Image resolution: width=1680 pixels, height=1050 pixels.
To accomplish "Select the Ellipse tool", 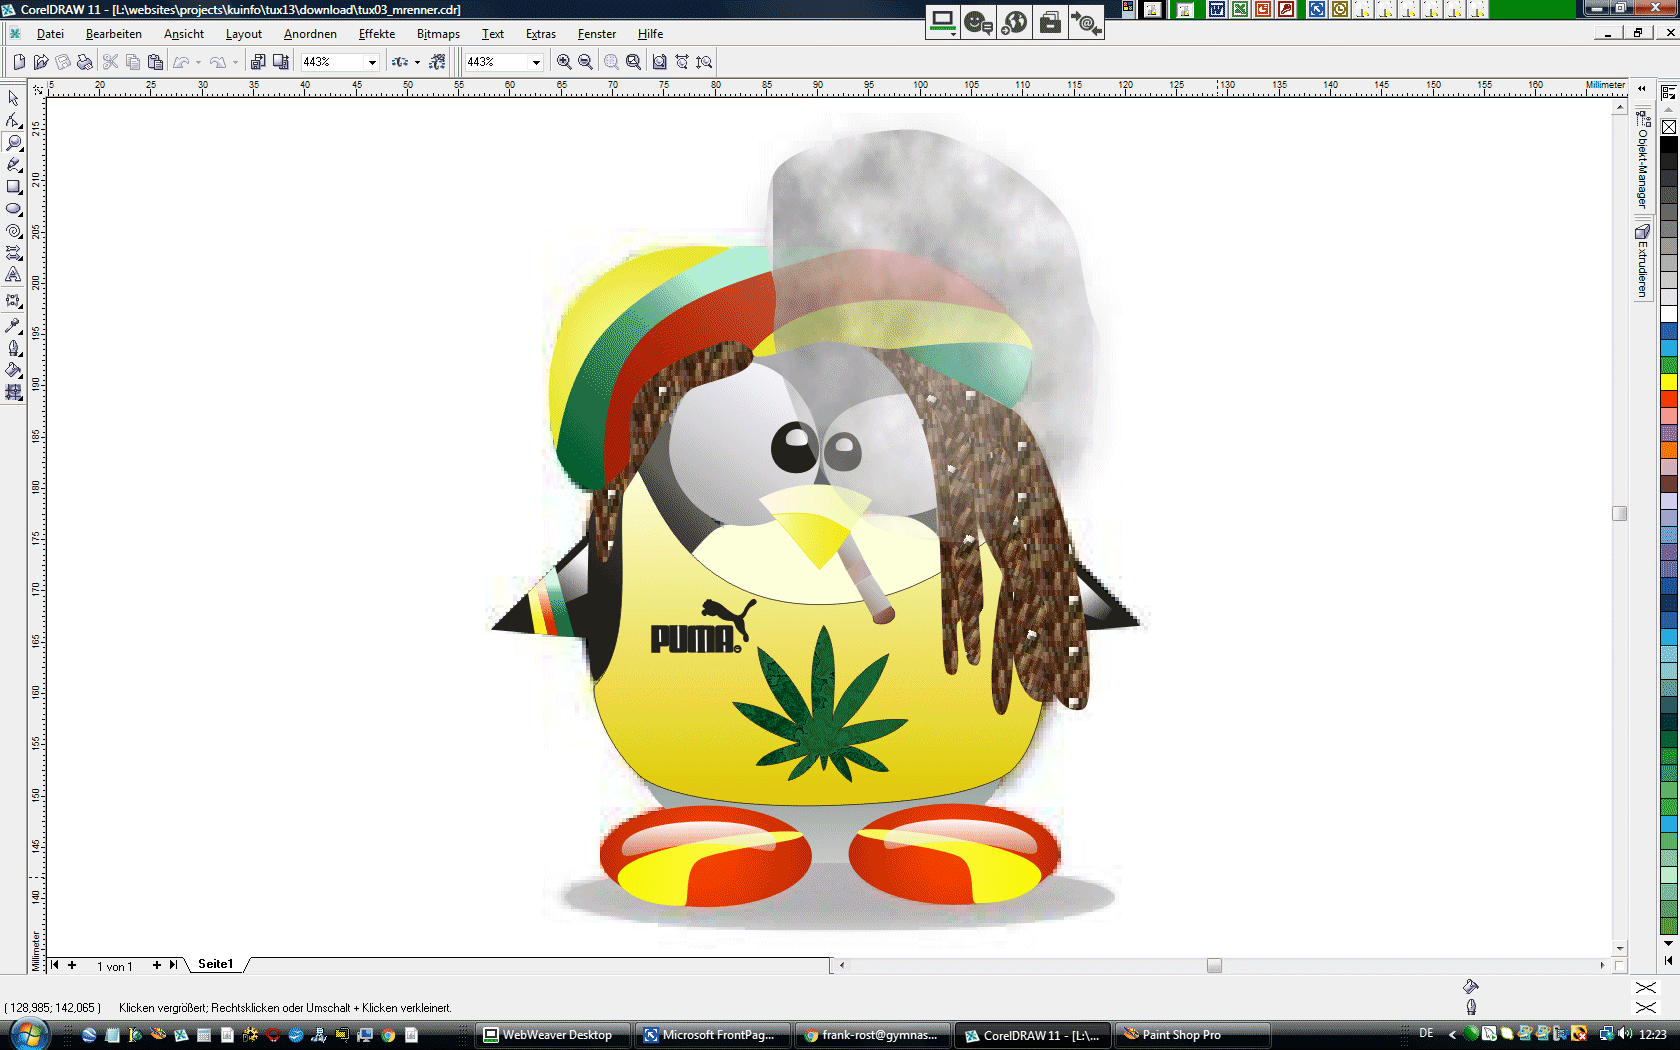I will (x=13, y=209).
